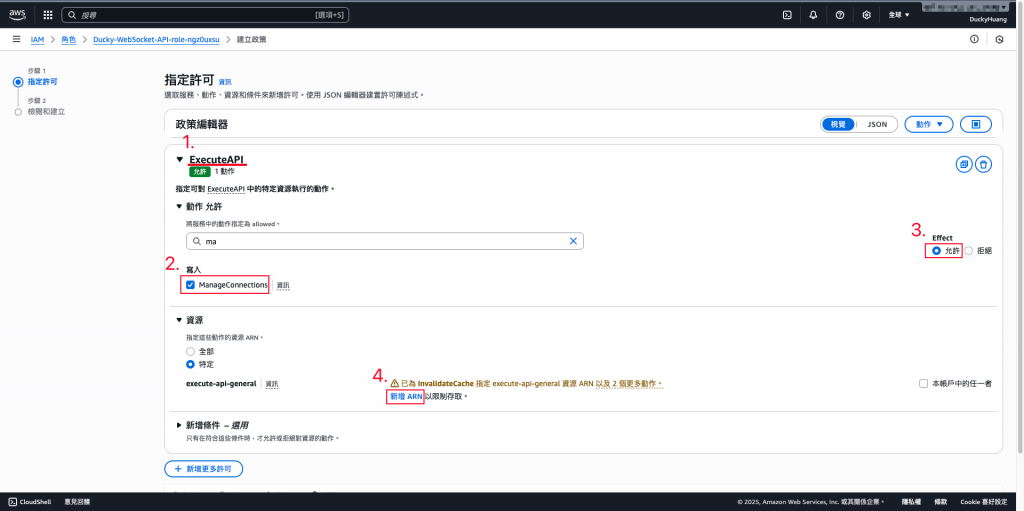The width and height of the screenshot is (1024, 511).
Task: Select the 特定 resources radio button
Action: 191,364
